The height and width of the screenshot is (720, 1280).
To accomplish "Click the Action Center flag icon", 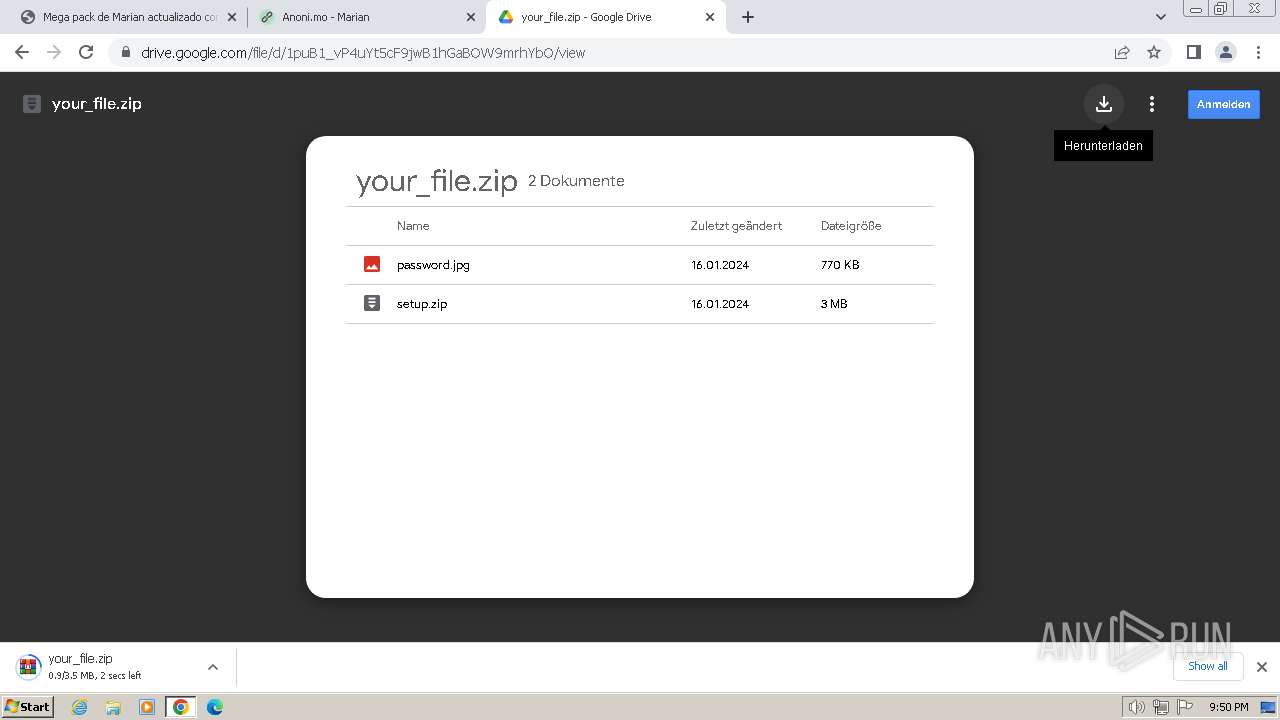I will (1185, 707).
